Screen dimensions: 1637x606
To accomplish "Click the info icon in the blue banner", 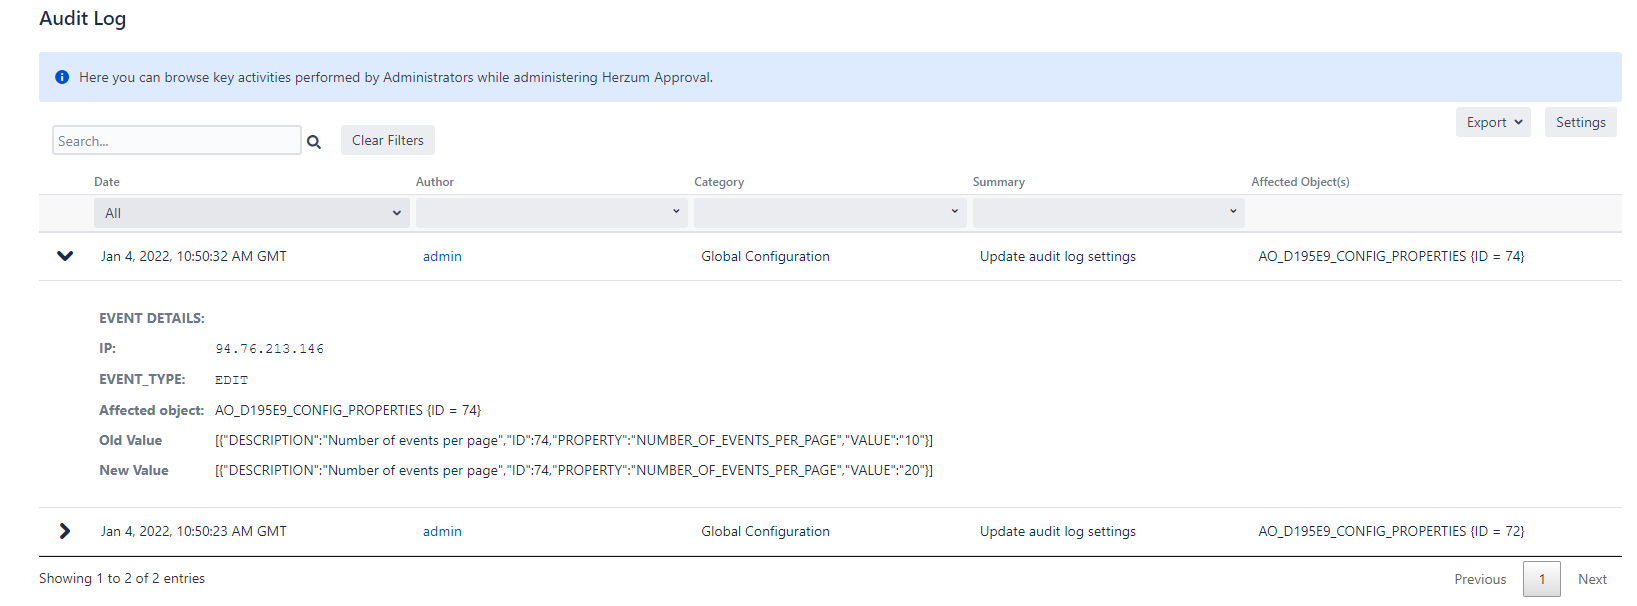I will pos(62,77).
